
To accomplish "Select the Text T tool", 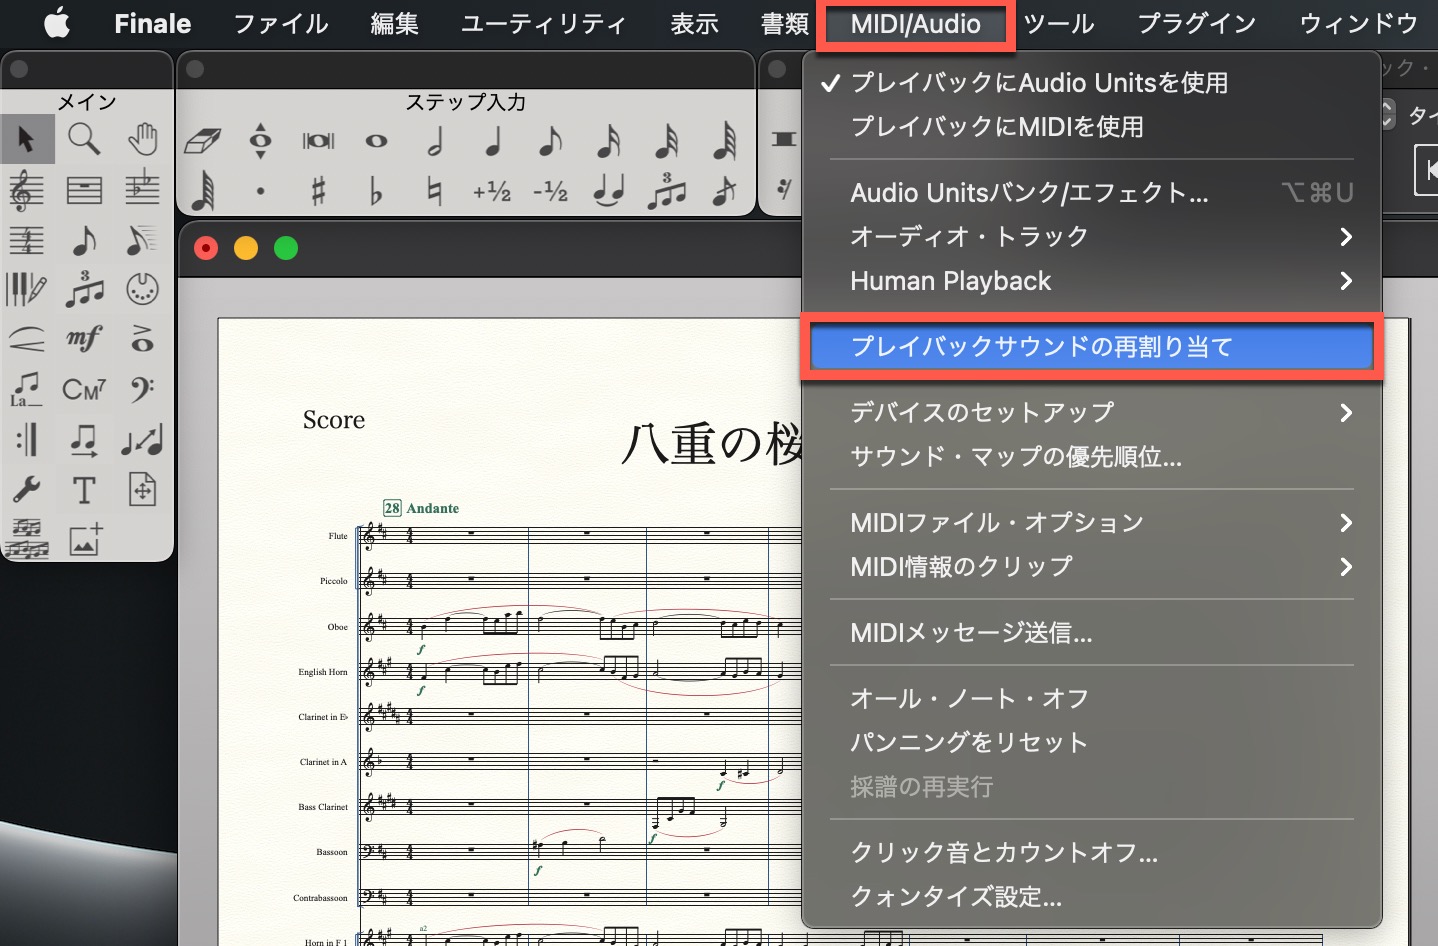I will [x=84, y=490].
